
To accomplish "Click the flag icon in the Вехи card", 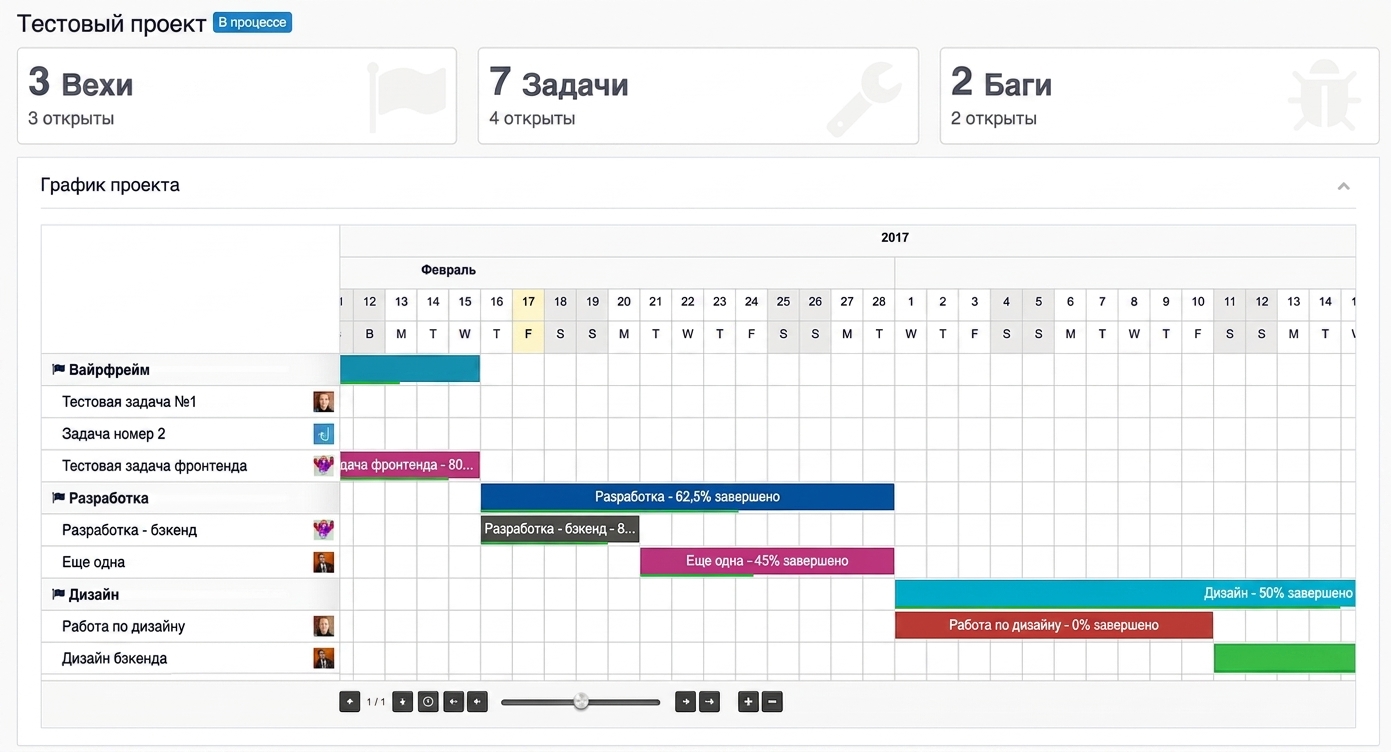I will (x=406, y=96).
